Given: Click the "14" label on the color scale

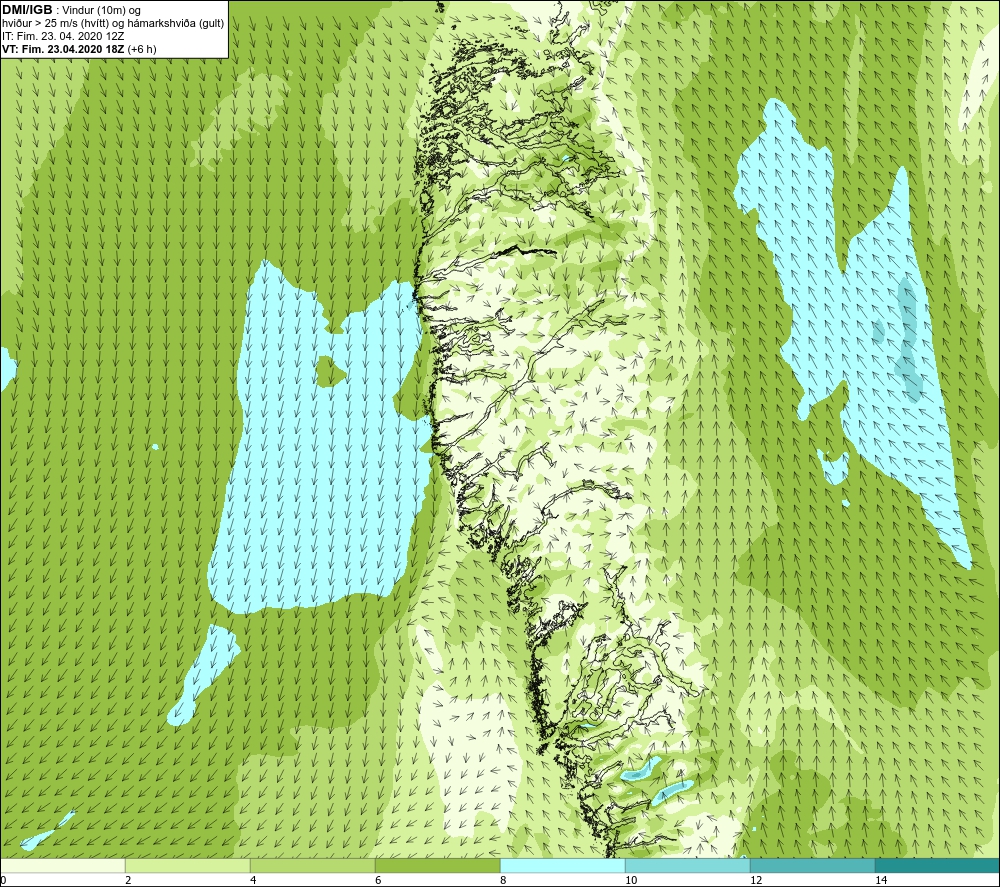Looking at the screenshot, I should pos(881,880).
